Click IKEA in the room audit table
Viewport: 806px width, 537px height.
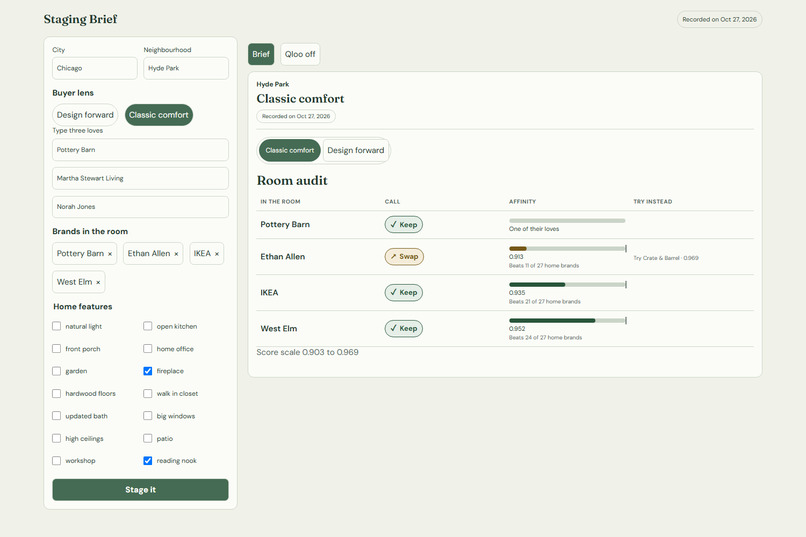(269, 292)
